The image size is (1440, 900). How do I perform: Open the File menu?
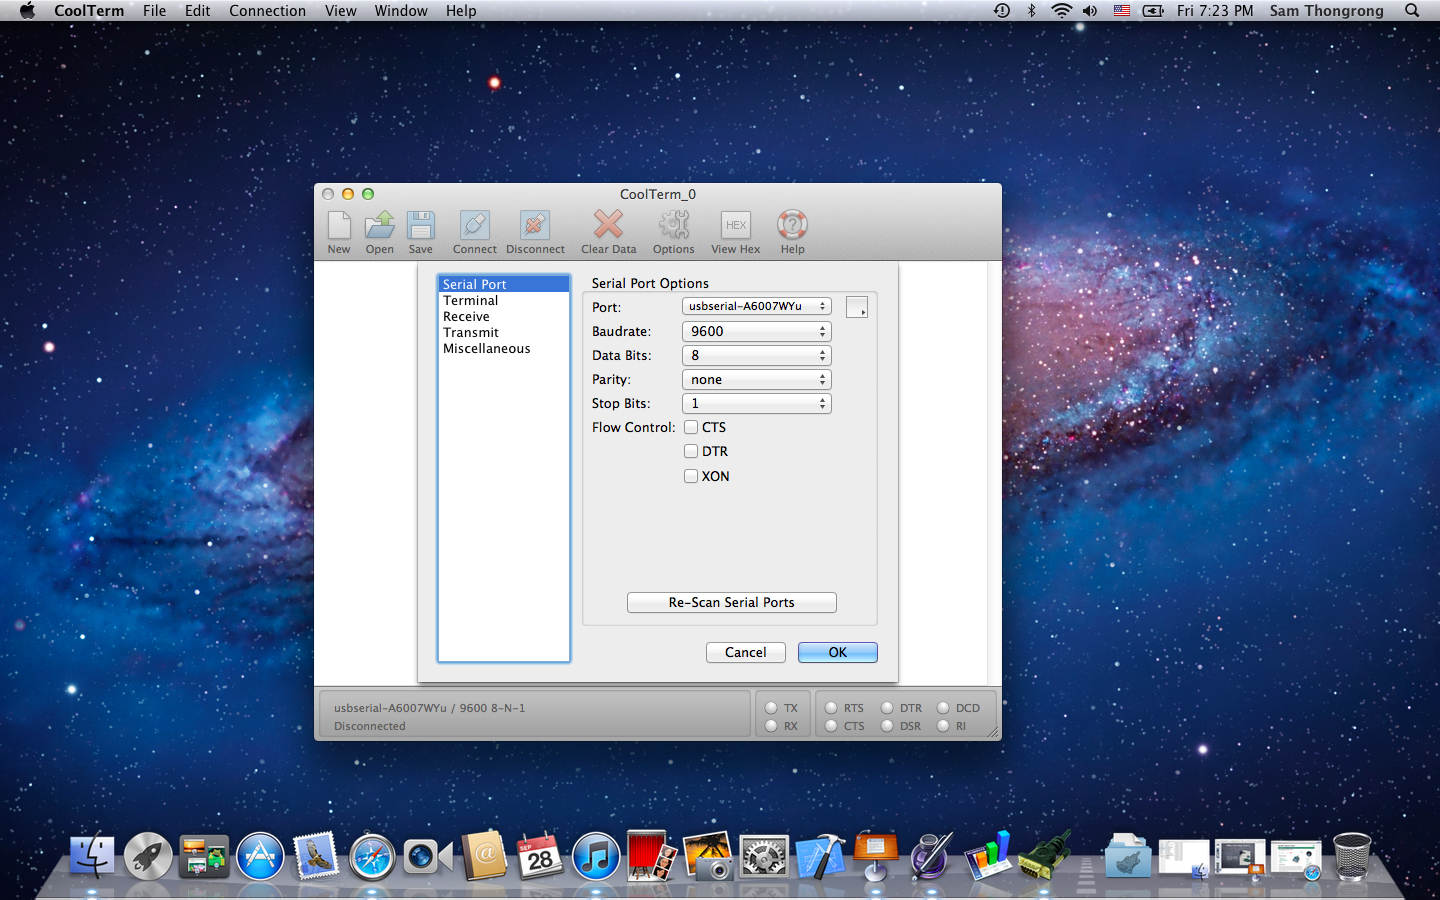tap(154, 11)
